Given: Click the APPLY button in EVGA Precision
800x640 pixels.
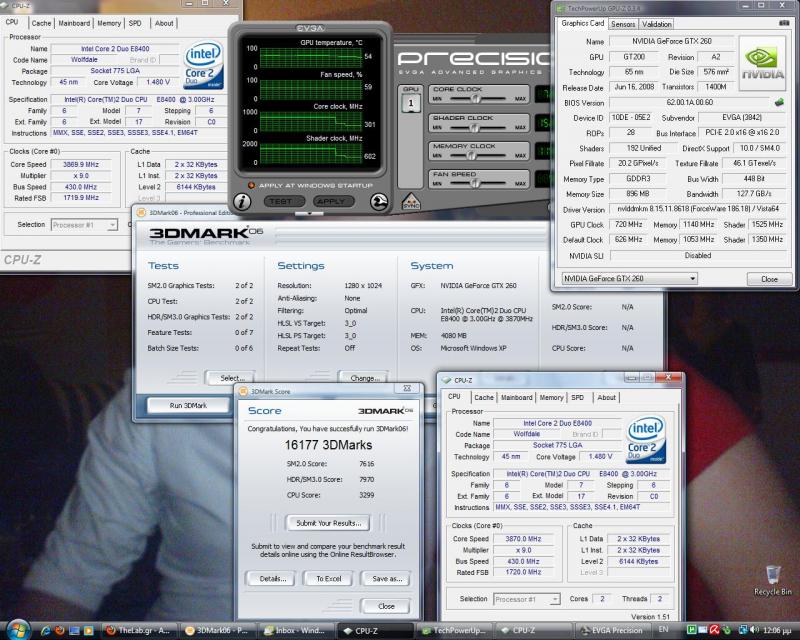Looking at the screenshot, I should [x=333, y=202].
